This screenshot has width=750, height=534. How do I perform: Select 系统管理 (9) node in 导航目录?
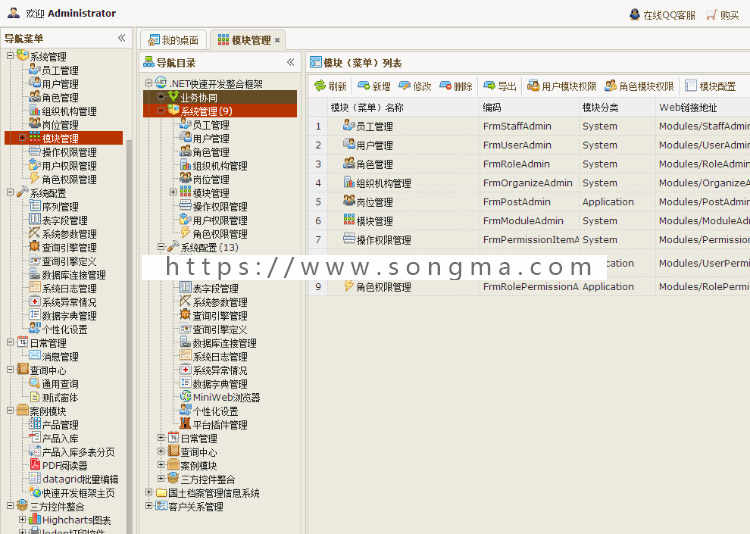[220, 111]
